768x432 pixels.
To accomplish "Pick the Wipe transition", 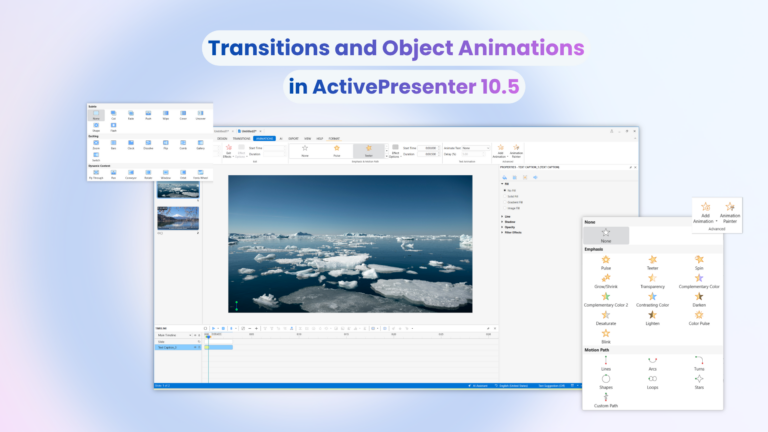I will pyautogui.click(x=166, y=115).
